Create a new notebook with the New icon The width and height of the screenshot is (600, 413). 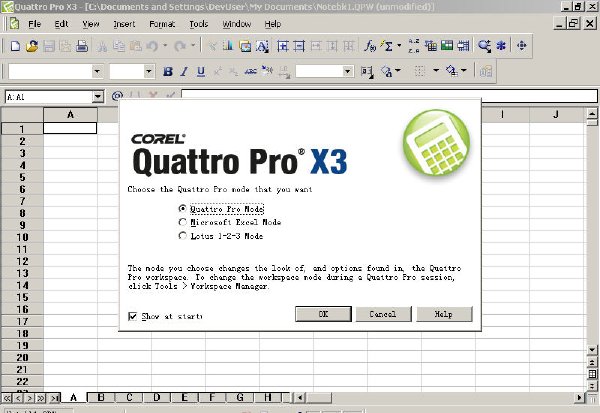click(x=15, y=46)
